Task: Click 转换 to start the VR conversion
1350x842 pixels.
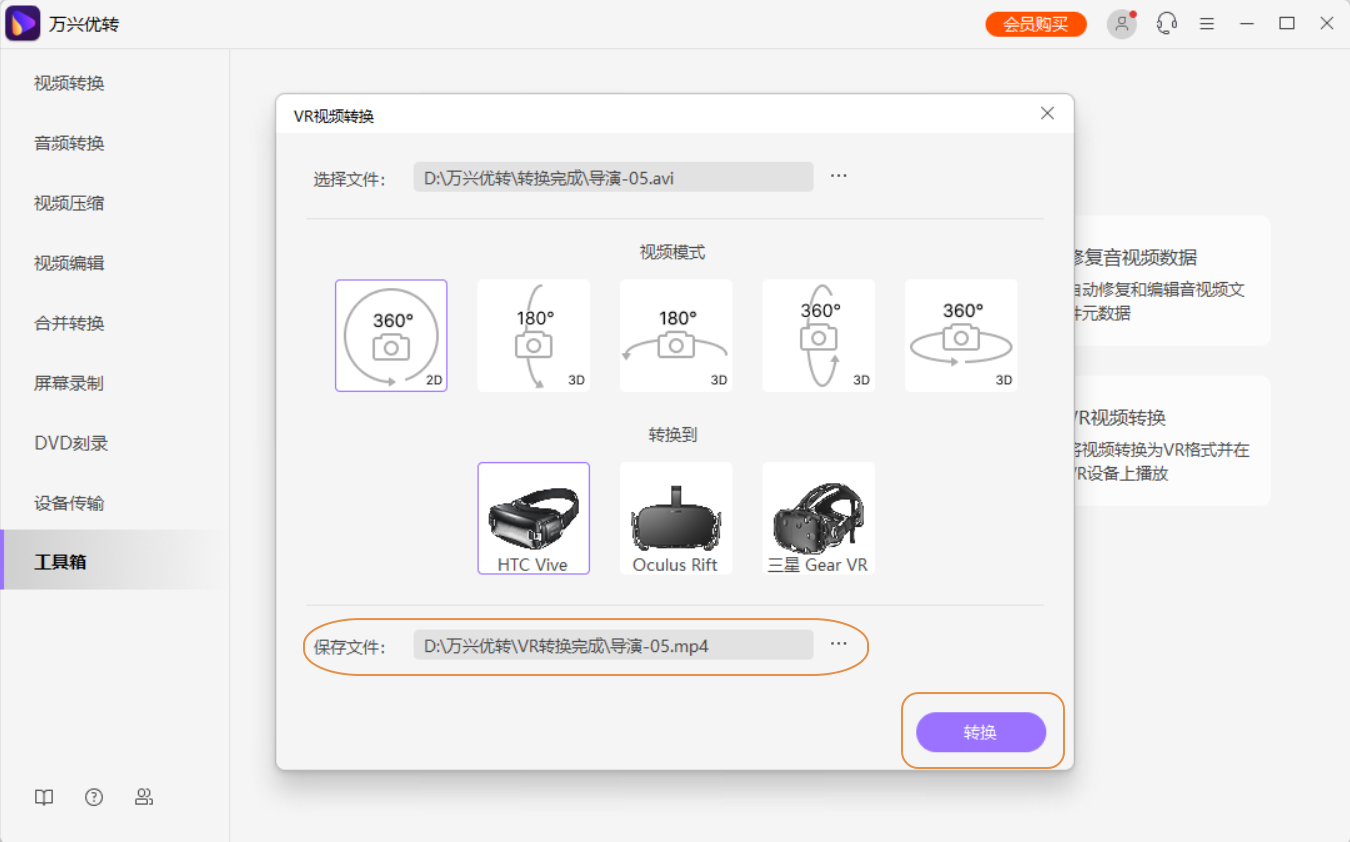Action: (981, 732)
